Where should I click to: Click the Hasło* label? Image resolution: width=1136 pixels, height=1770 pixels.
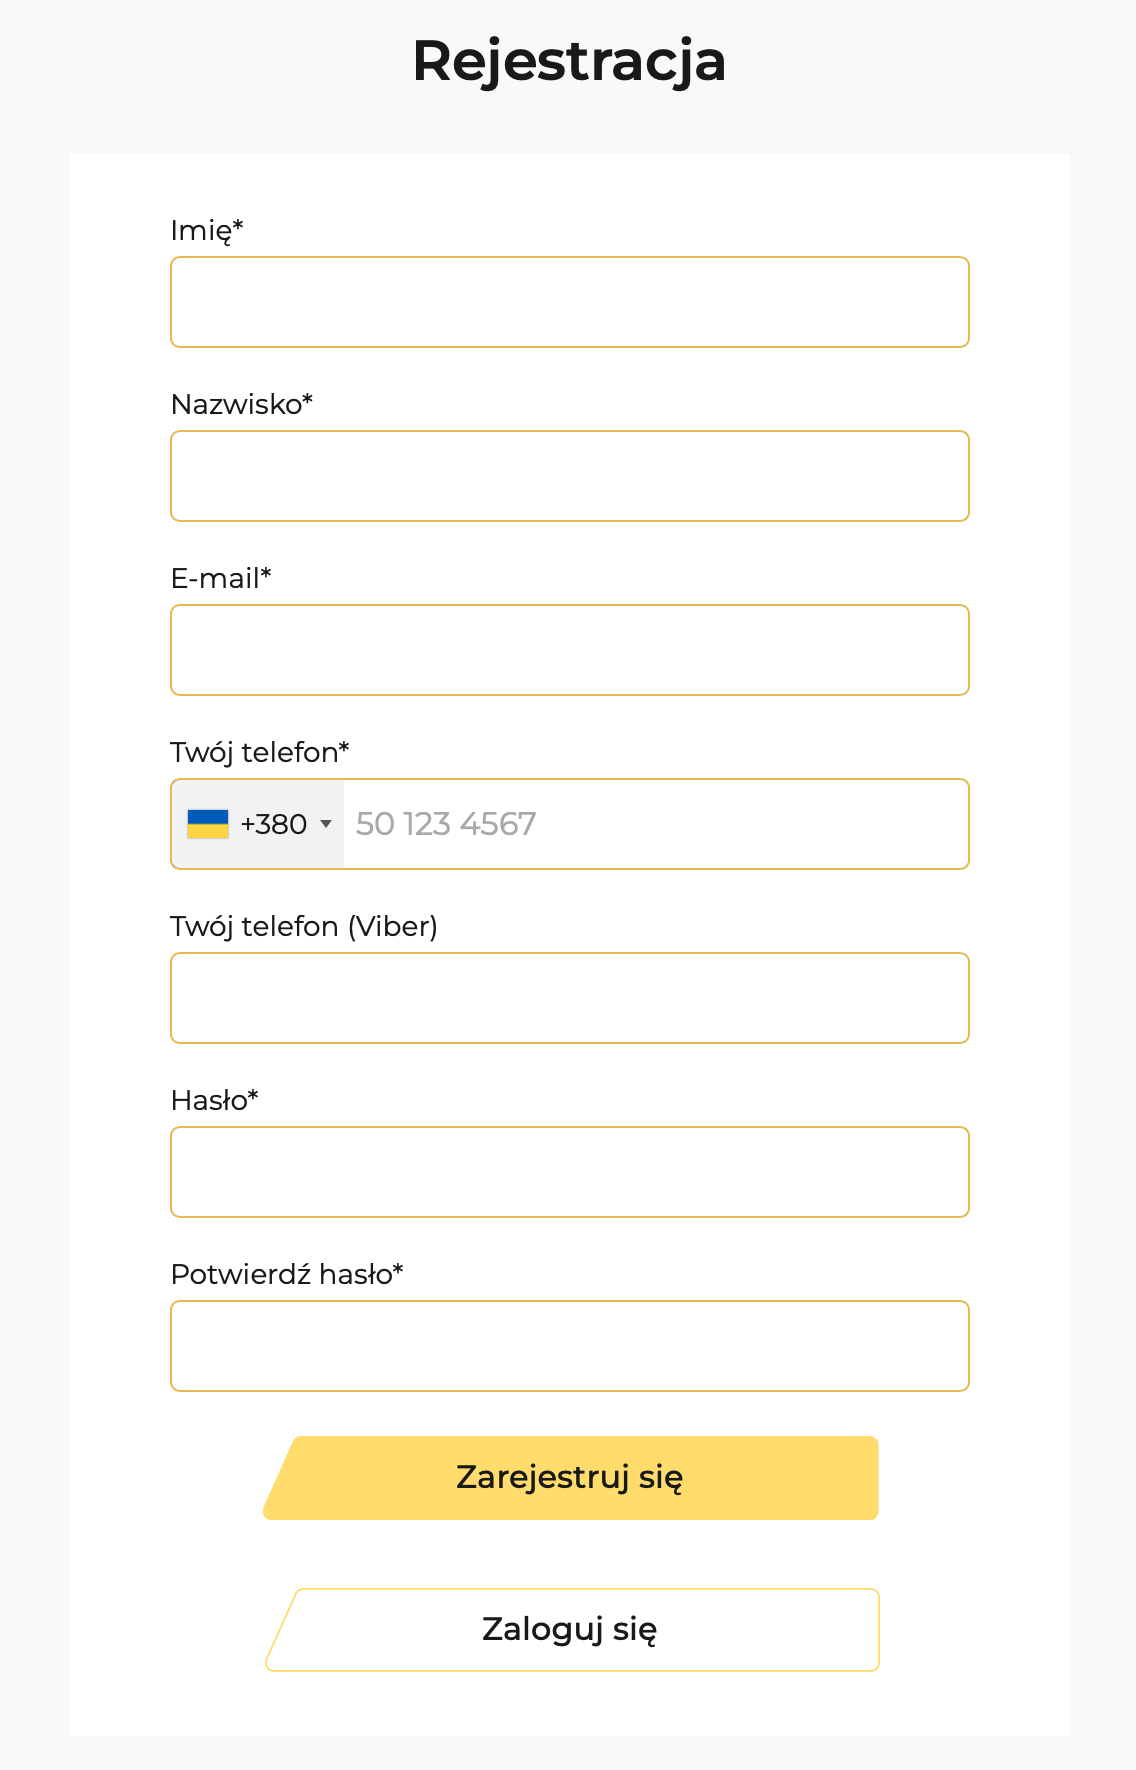click(x=215, y=1100)
